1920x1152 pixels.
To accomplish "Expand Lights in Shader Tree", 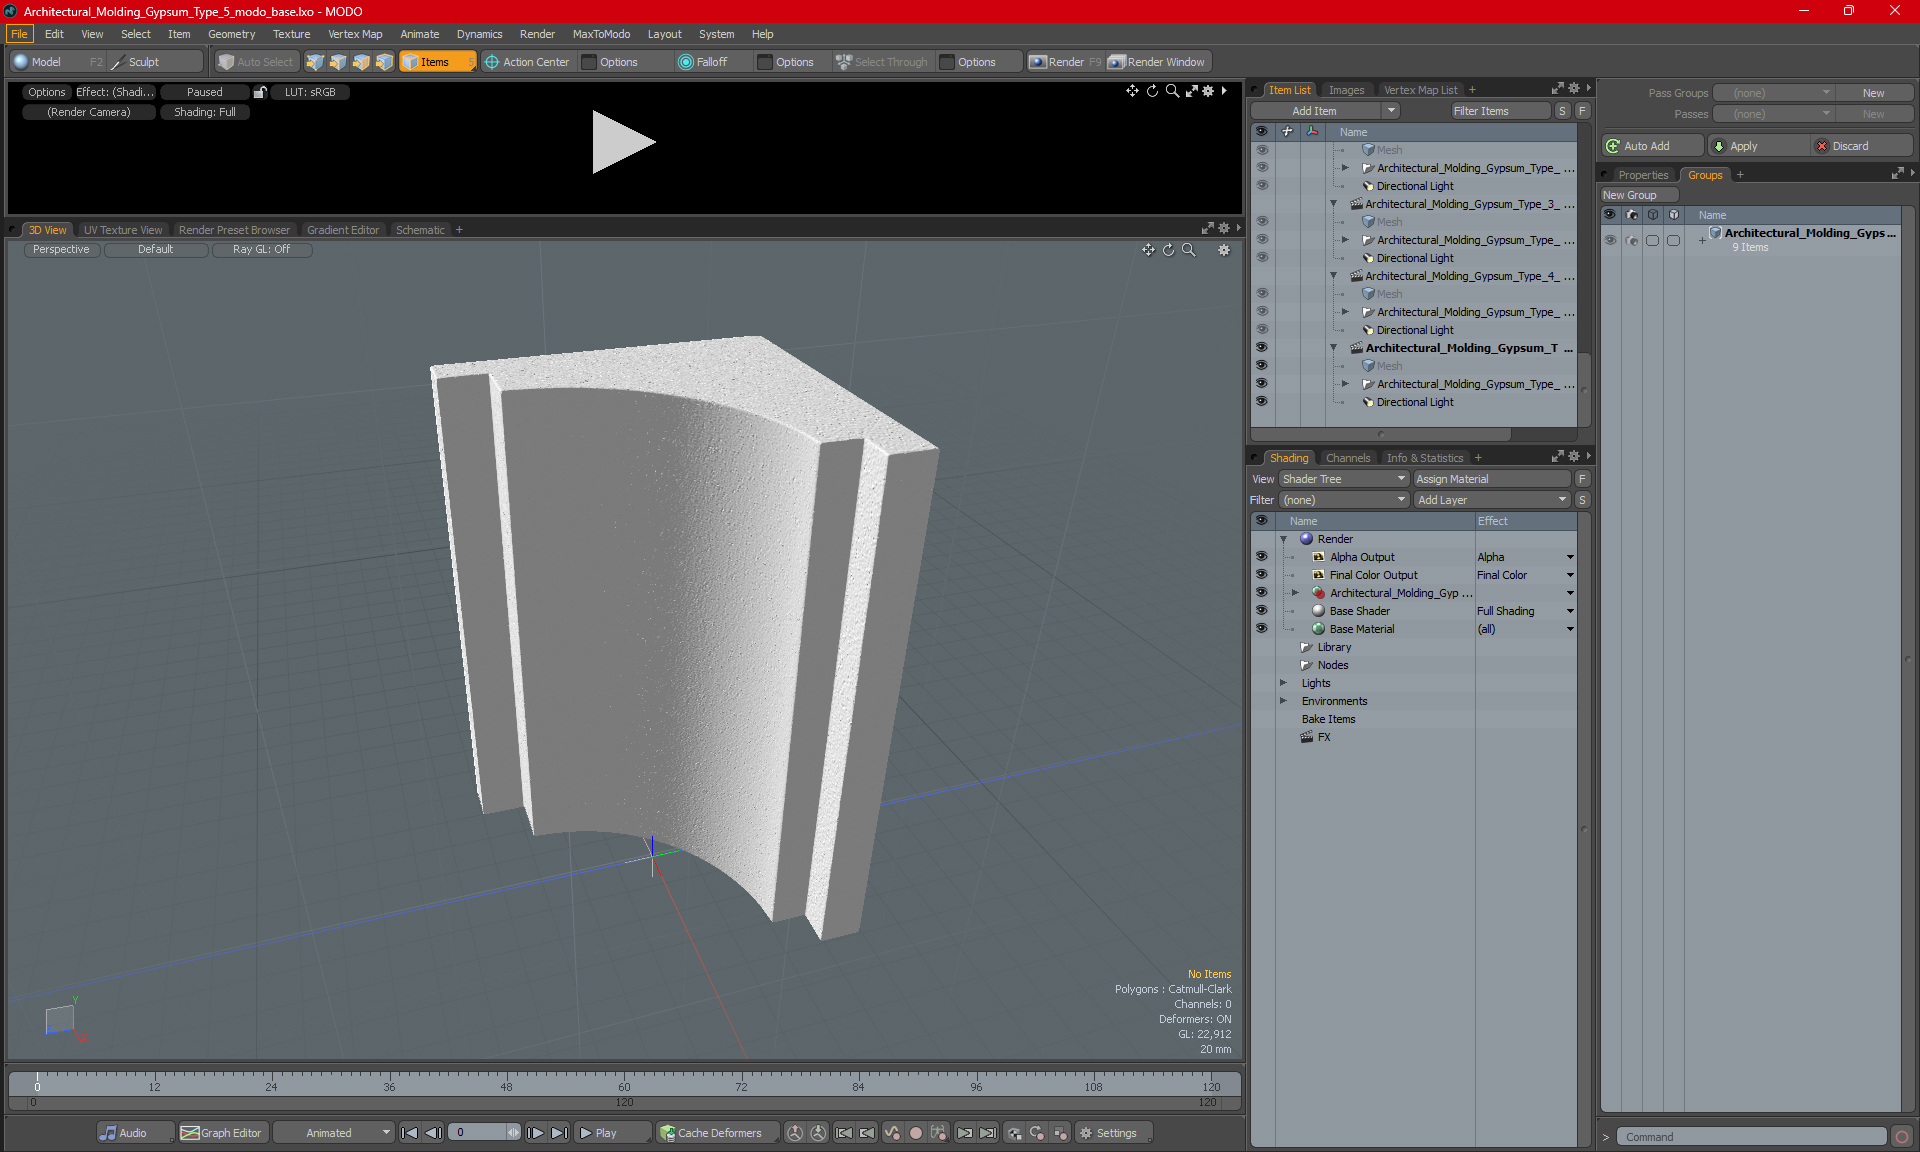I will [x=1284, y=683].
